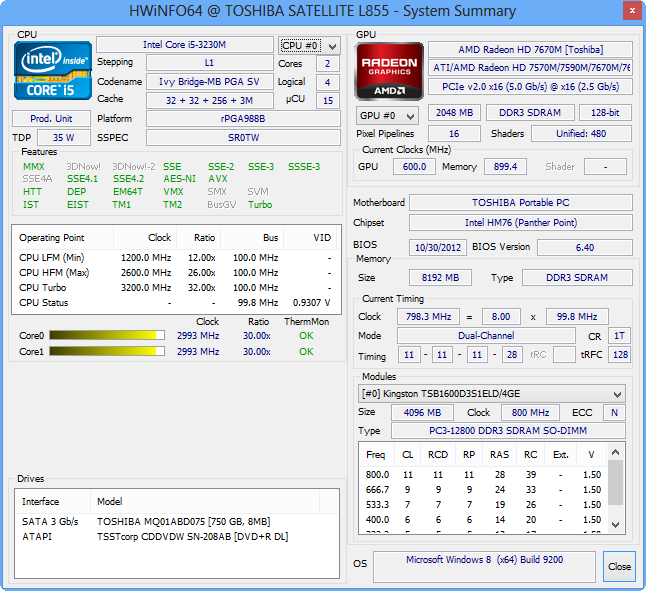Click the Intel Core i5-3230M name field
The width and height of the screenshot is (646, 591).
pyautogui.click(x=185, y=44)
